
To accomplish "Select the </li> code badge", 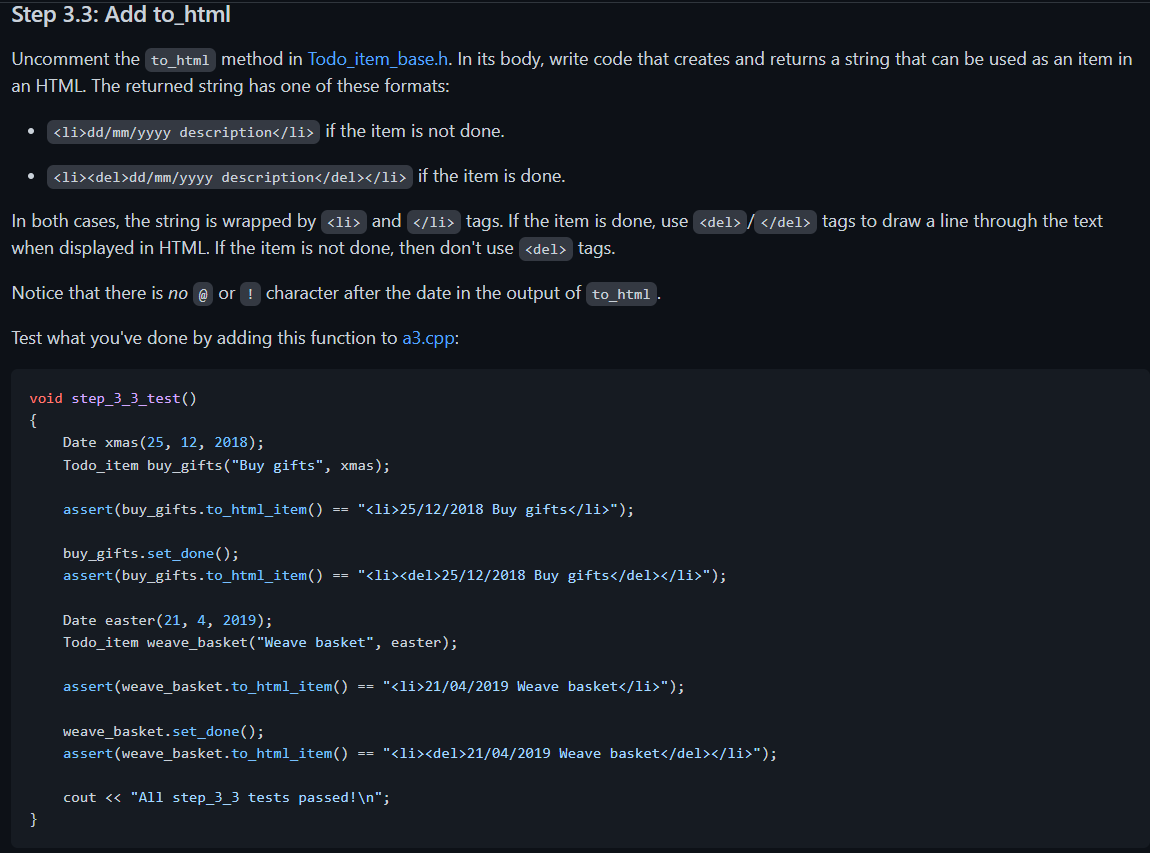I will pos(433,222).
